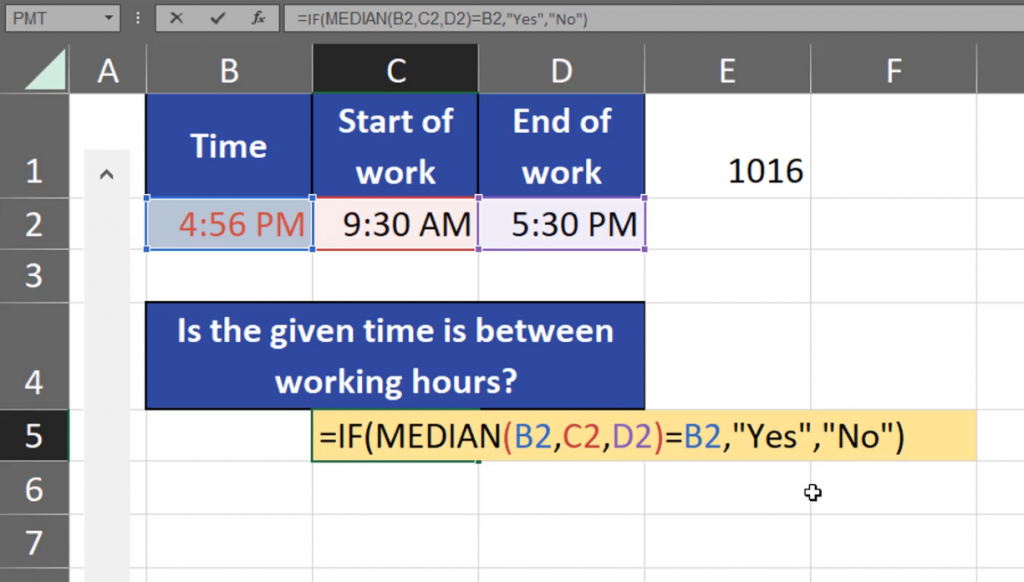Click the working hours question header cell

pos(395,355)
